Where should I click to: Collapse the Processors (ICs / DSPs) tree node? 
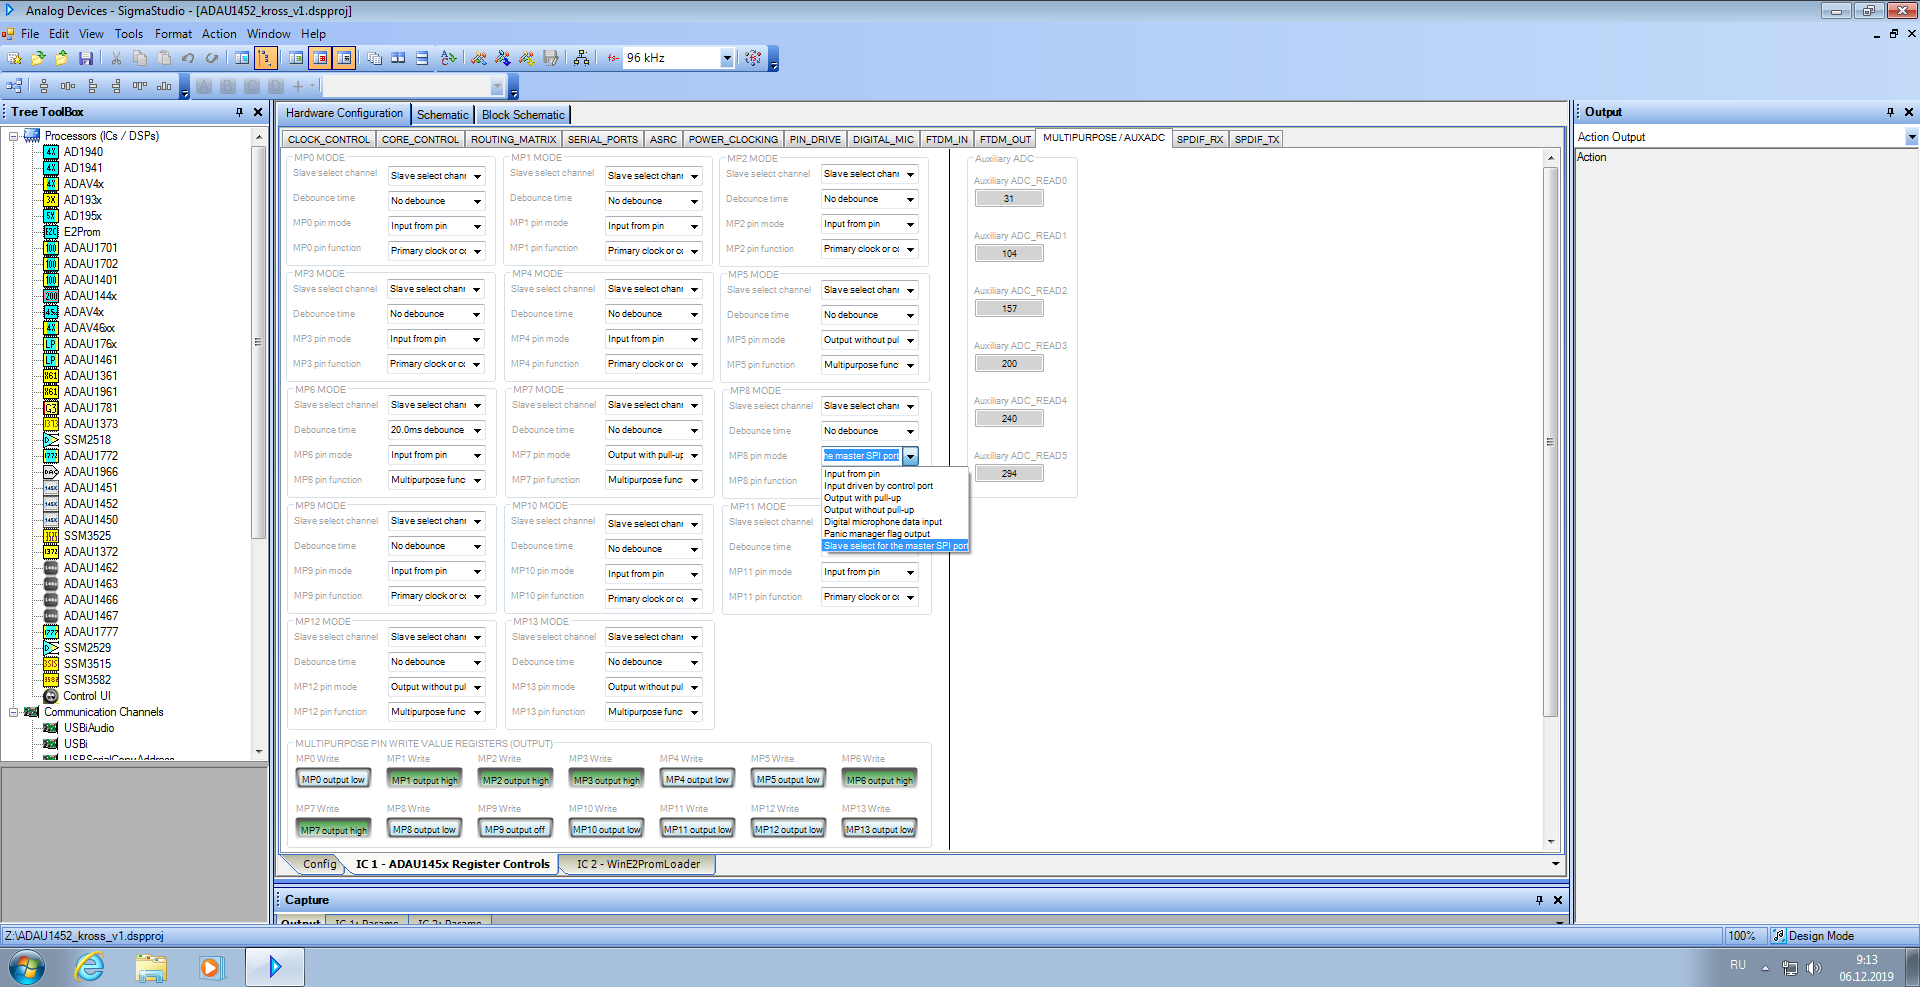(x=14, y=136)
